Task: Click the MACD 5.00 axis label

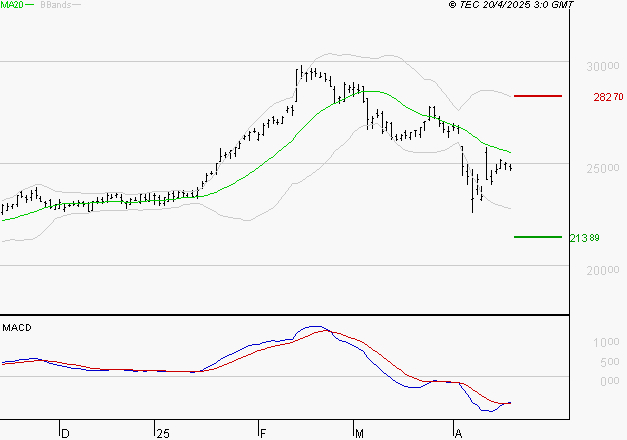Action: (x=609, y=362)
